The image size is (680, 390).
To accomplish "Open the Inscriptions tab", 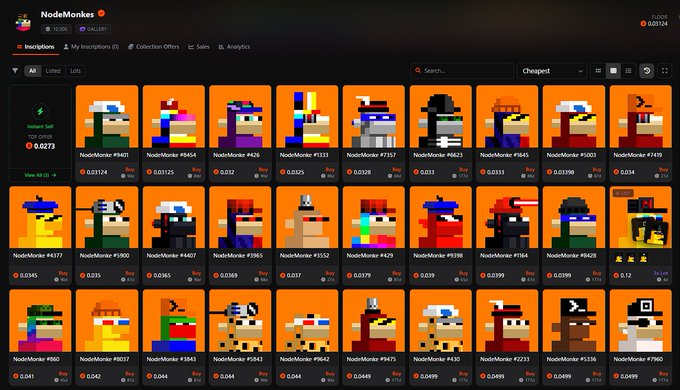I will pos(36,47).
